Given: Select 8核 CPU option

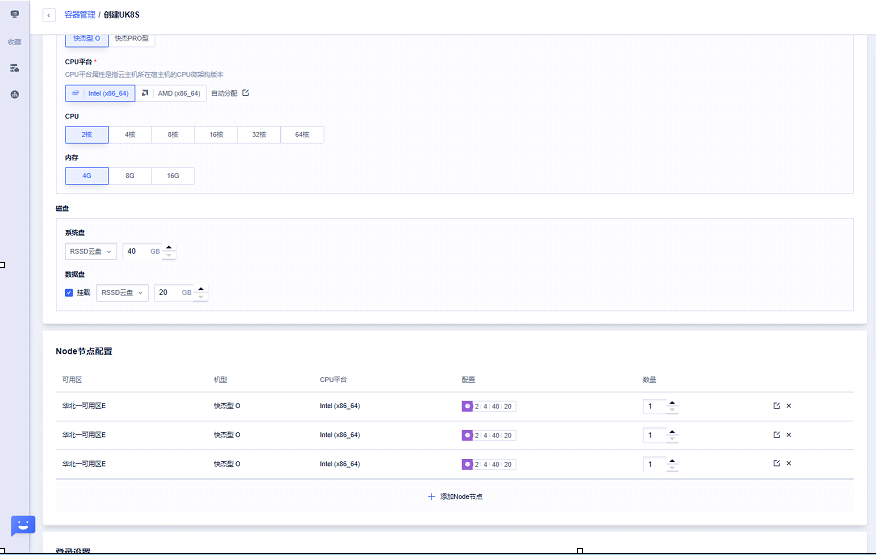Looking at the screenshot, I should pyautogui.click(x=173, y=135).
